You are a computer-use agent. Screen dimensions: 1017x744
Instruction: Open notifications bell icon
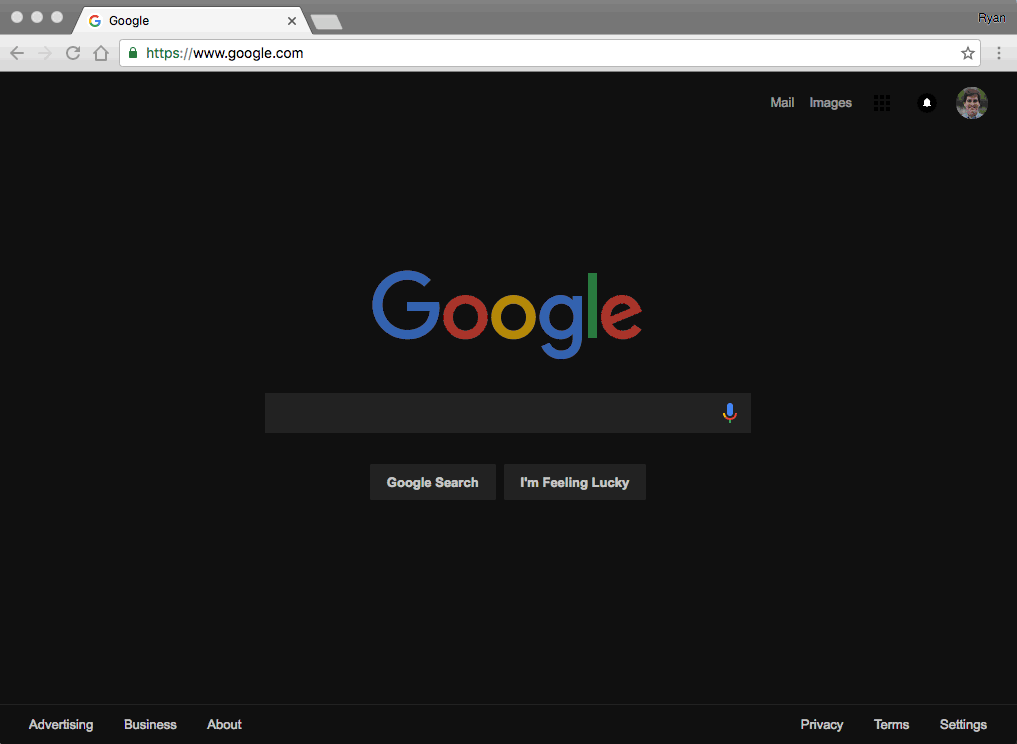(x=927, y=102)
